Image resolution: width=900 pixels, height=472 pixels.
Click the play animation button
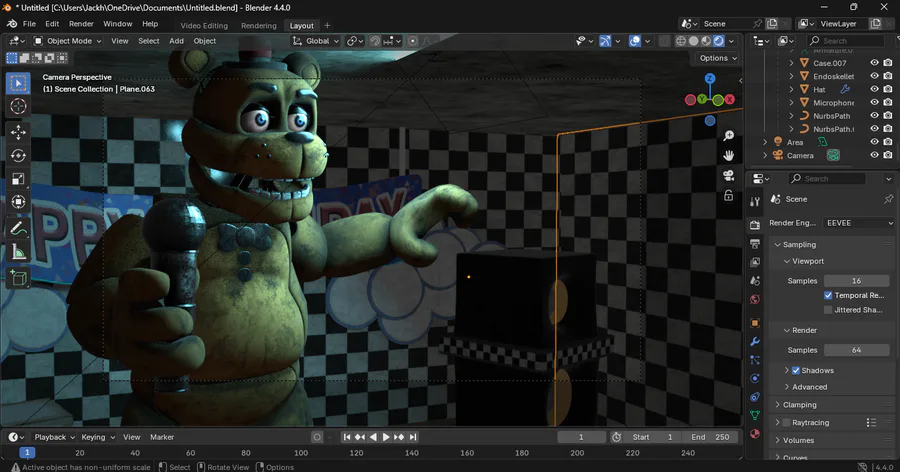[386, 437]
